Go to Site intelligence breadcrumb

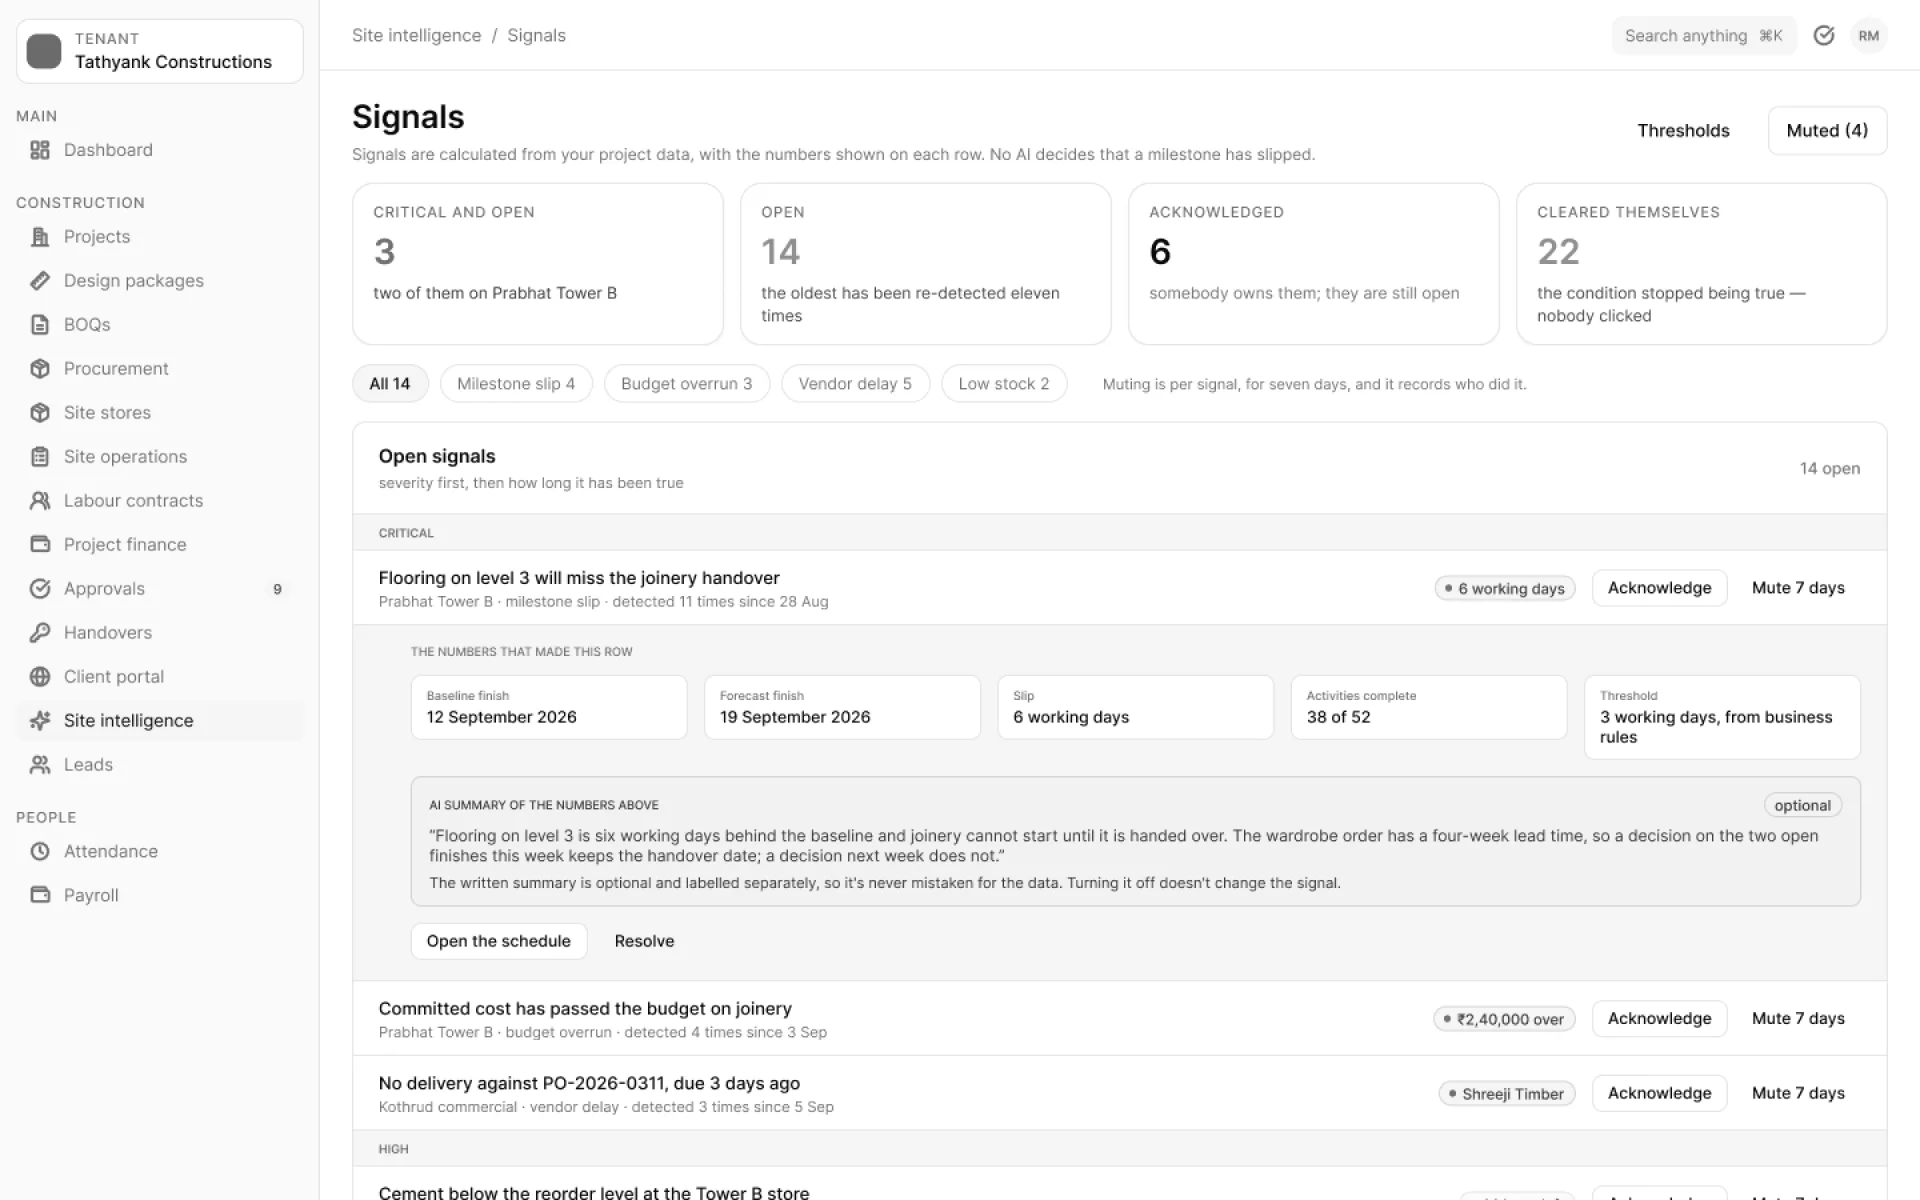[x=416, y=36]
